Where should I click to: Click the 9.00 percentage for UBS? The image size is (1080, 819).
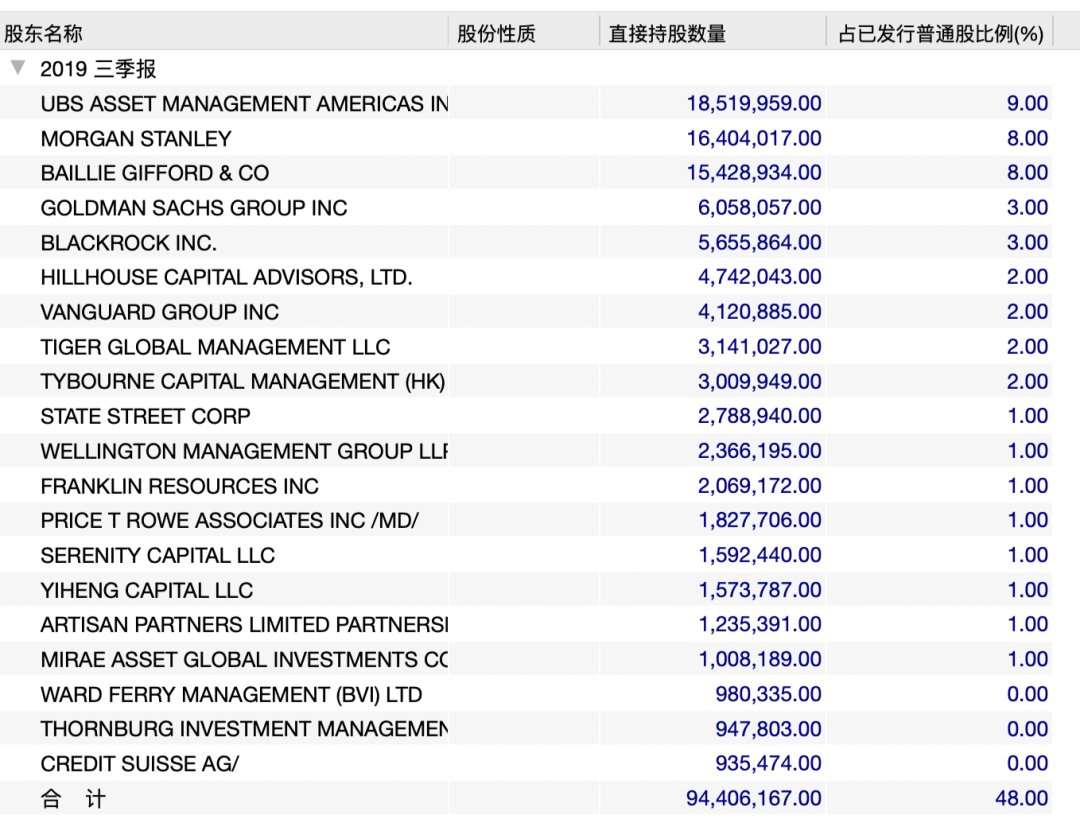pos(1027,103)
